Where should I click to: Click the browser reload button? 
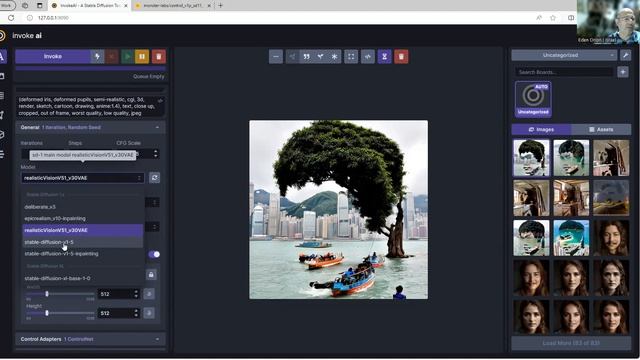(x=11, y=18)
